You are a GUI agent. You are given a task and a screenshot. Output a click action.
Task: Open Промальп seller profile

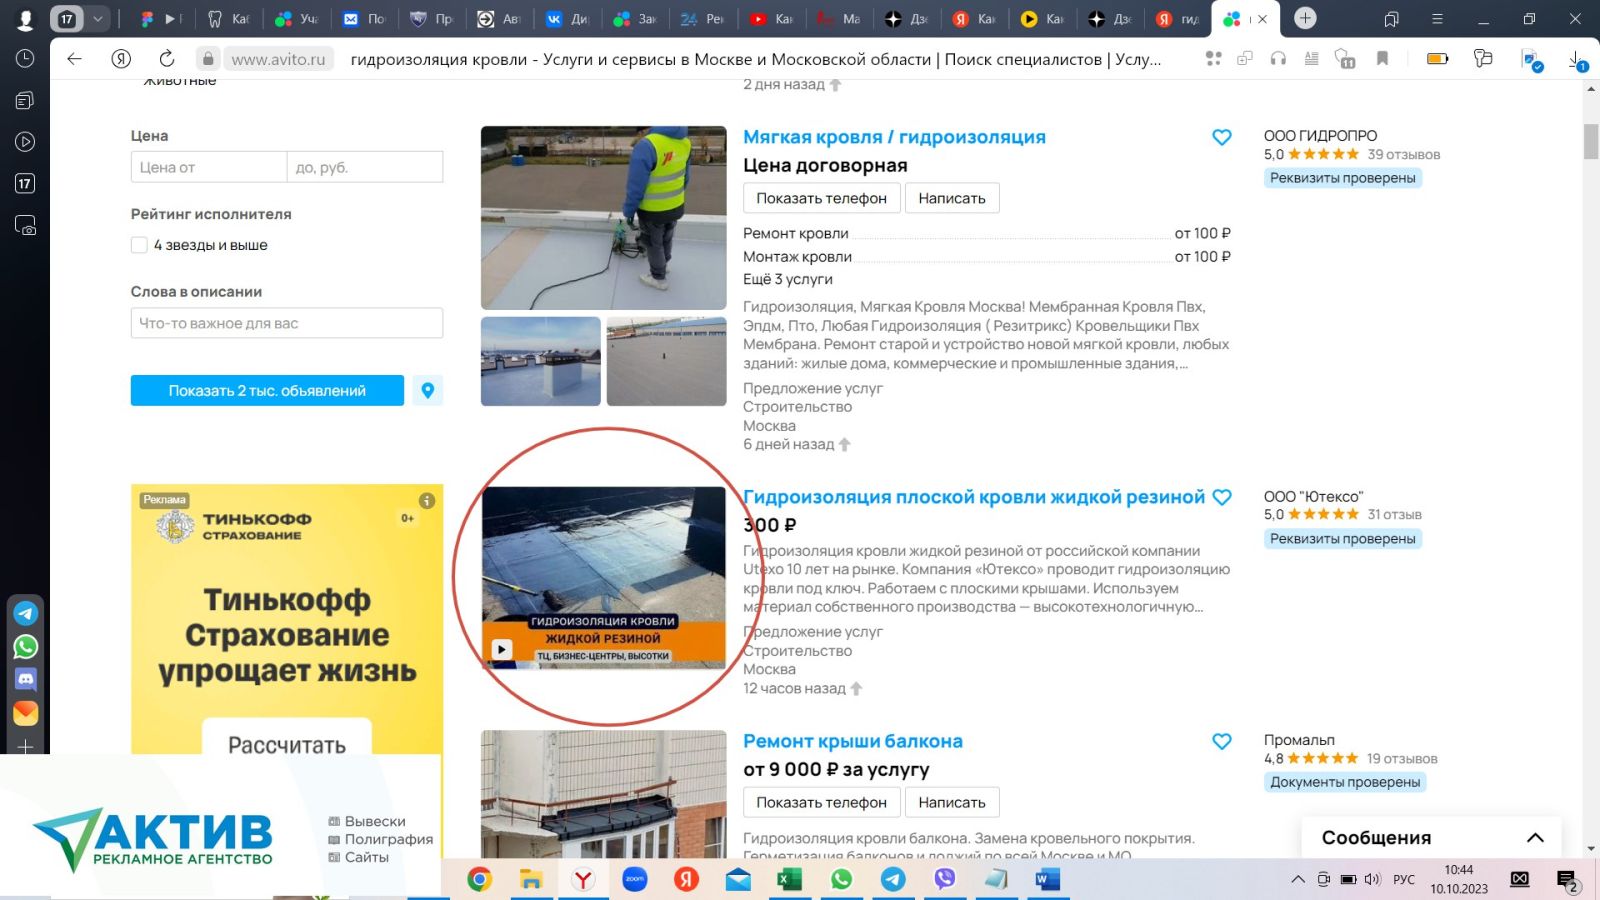tap(1299, 740)
